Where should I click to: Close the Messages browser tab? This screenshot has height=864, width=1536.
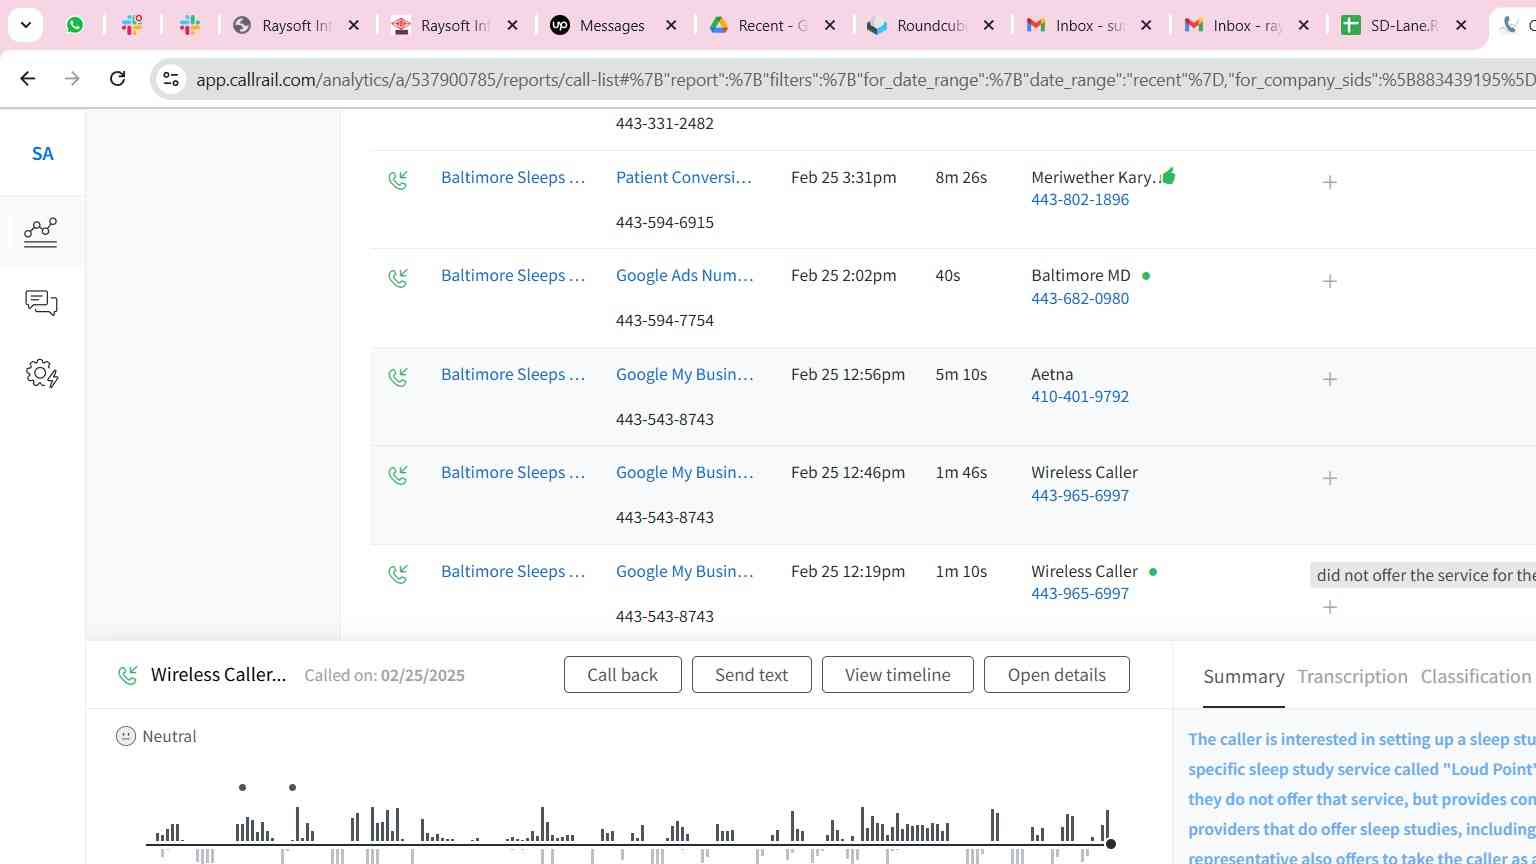pyautogui.click(x=671, y=25)
